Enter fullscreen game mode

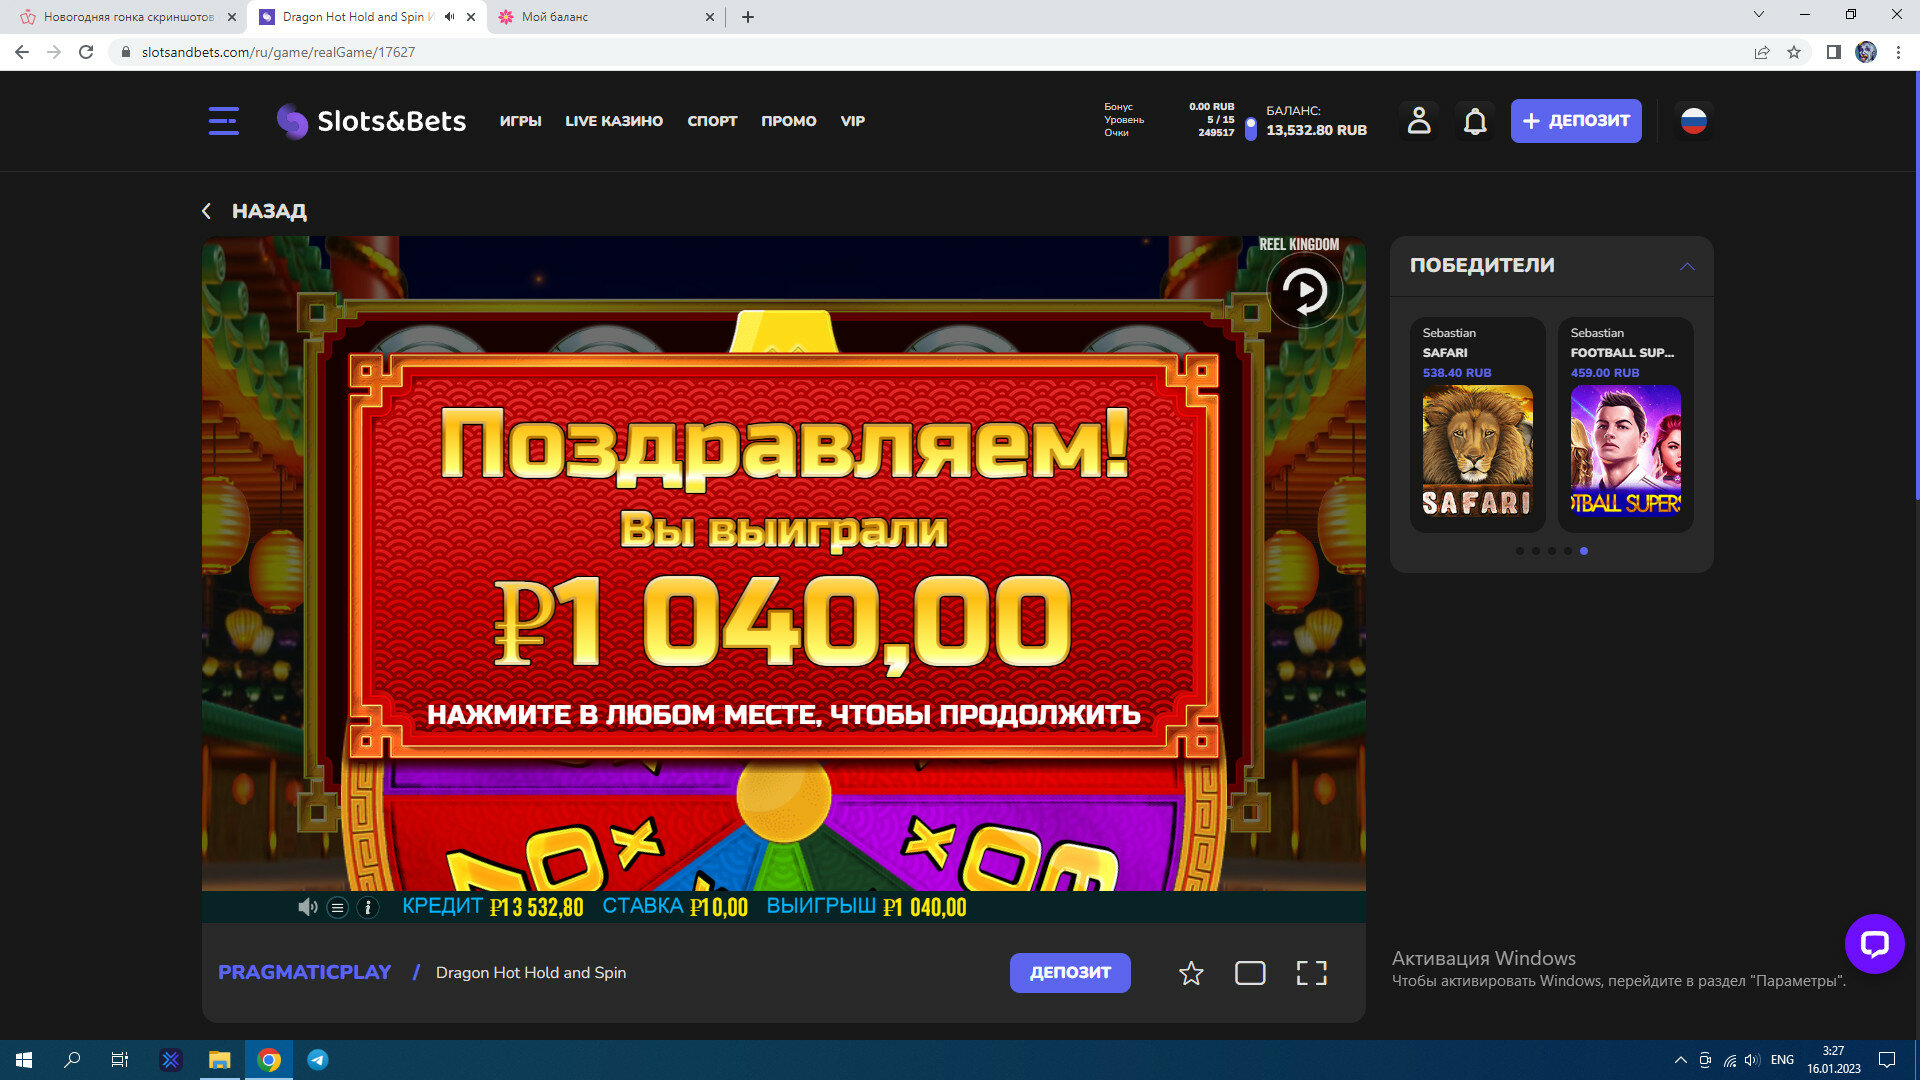[1311, 973]
